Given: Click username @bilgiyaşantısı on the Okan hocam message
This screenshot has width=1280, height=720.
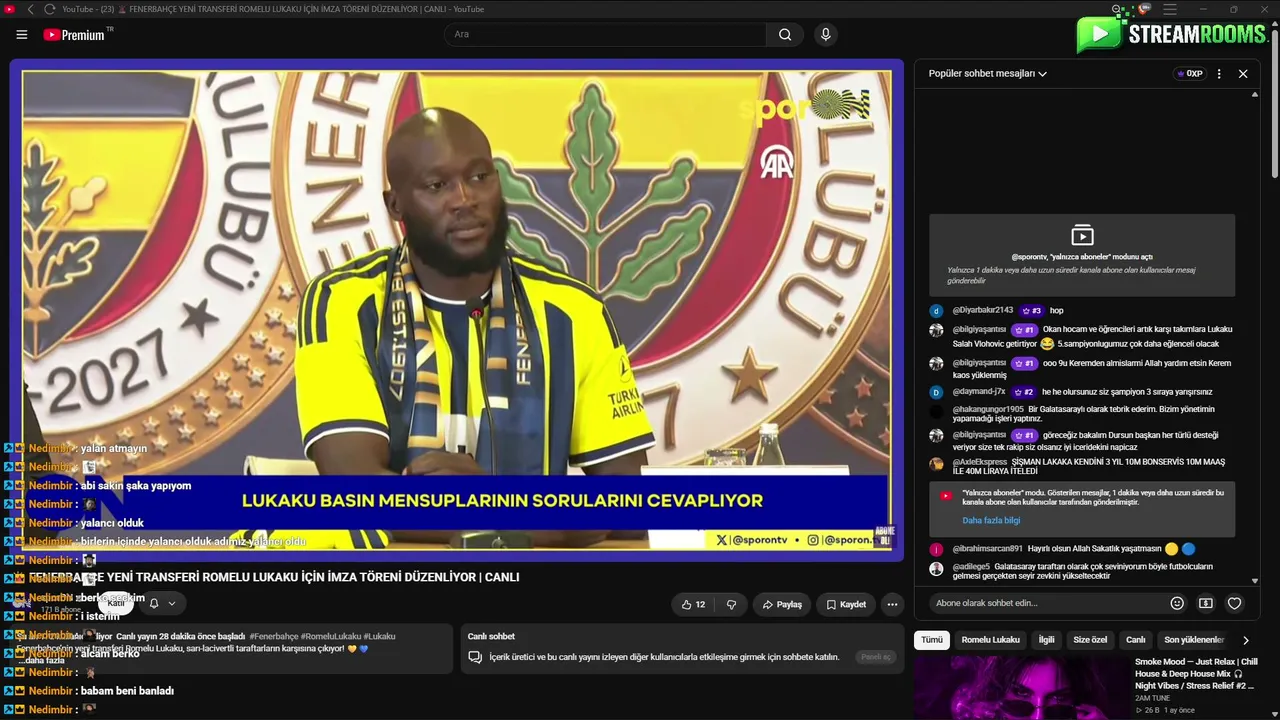Looking at the screenshot, I should [979, 329].
